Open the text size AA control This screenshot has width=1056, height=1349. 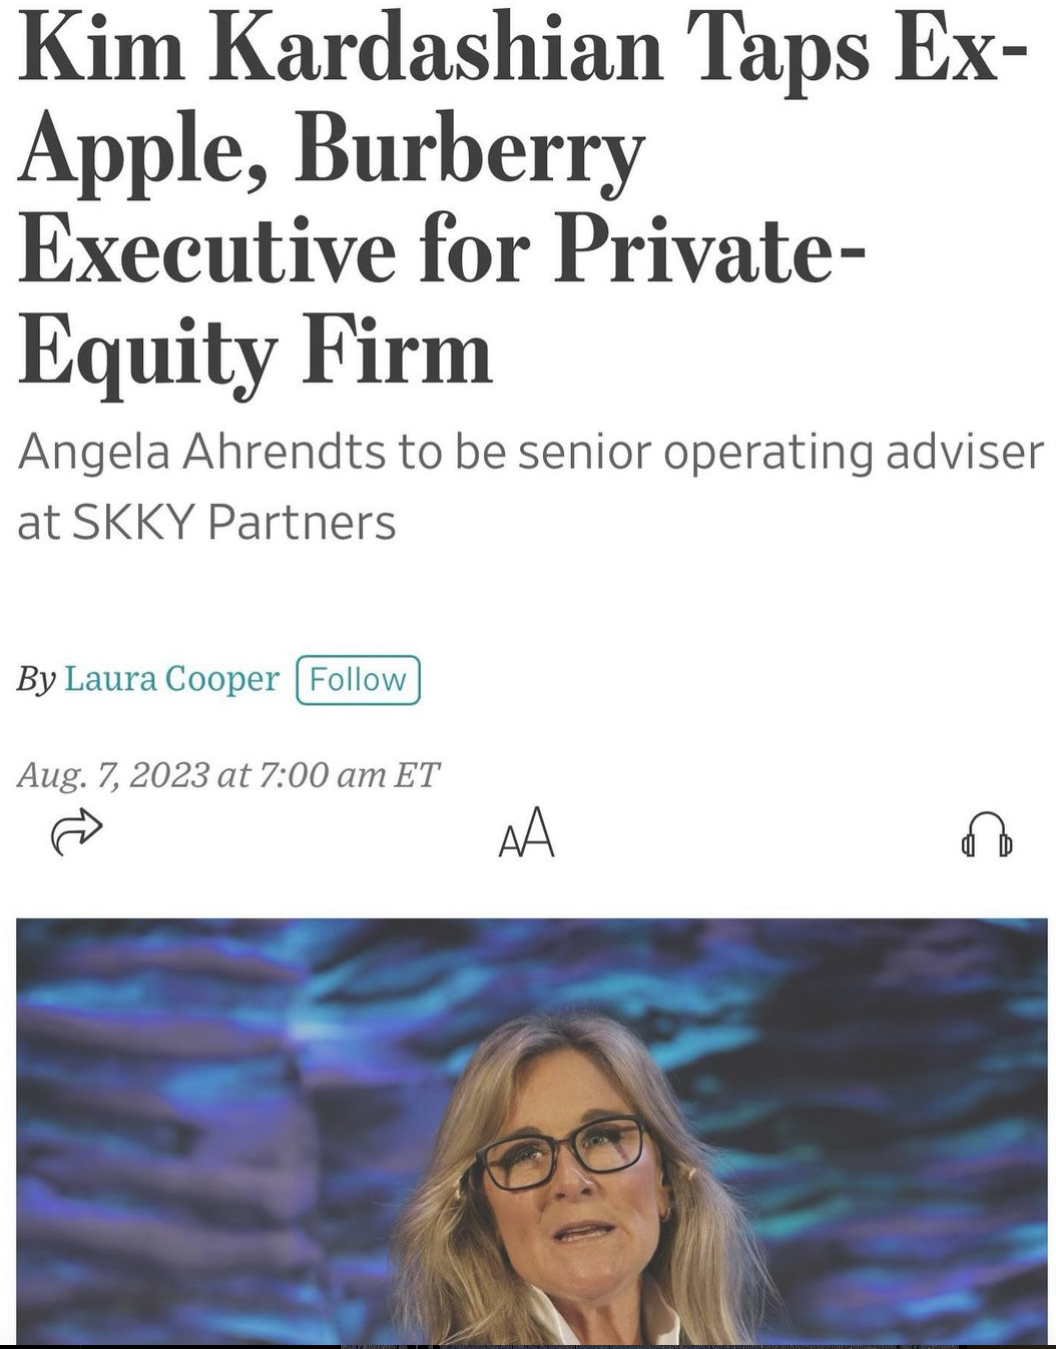(x=526, y=833)
